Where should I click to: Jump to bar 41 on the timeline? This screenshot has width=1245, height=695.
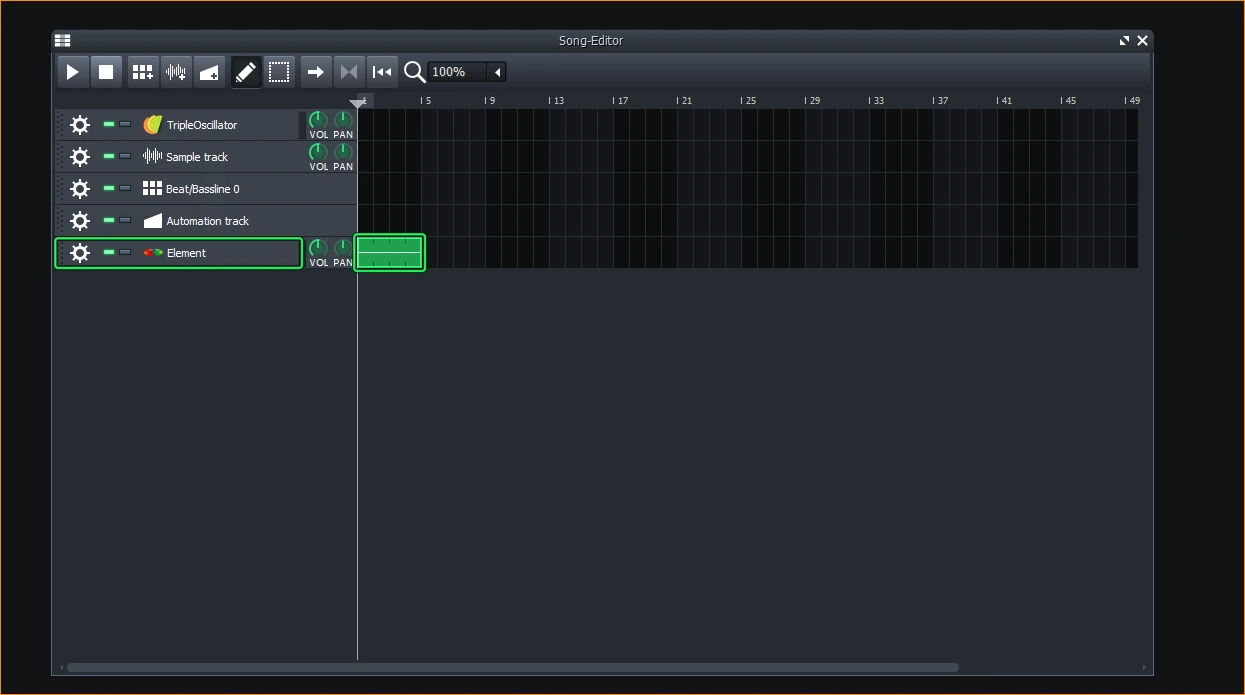click(x=1005, y=100)
